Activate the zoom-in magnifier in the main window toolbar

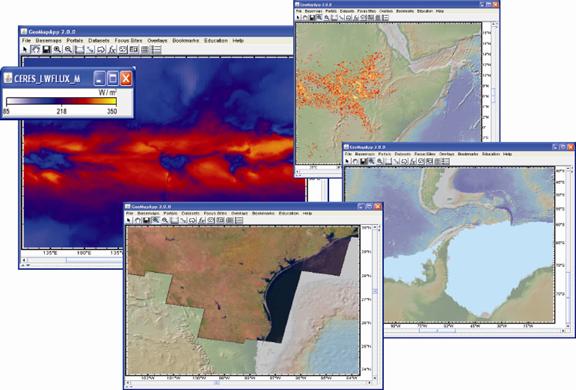coord(57,49)
